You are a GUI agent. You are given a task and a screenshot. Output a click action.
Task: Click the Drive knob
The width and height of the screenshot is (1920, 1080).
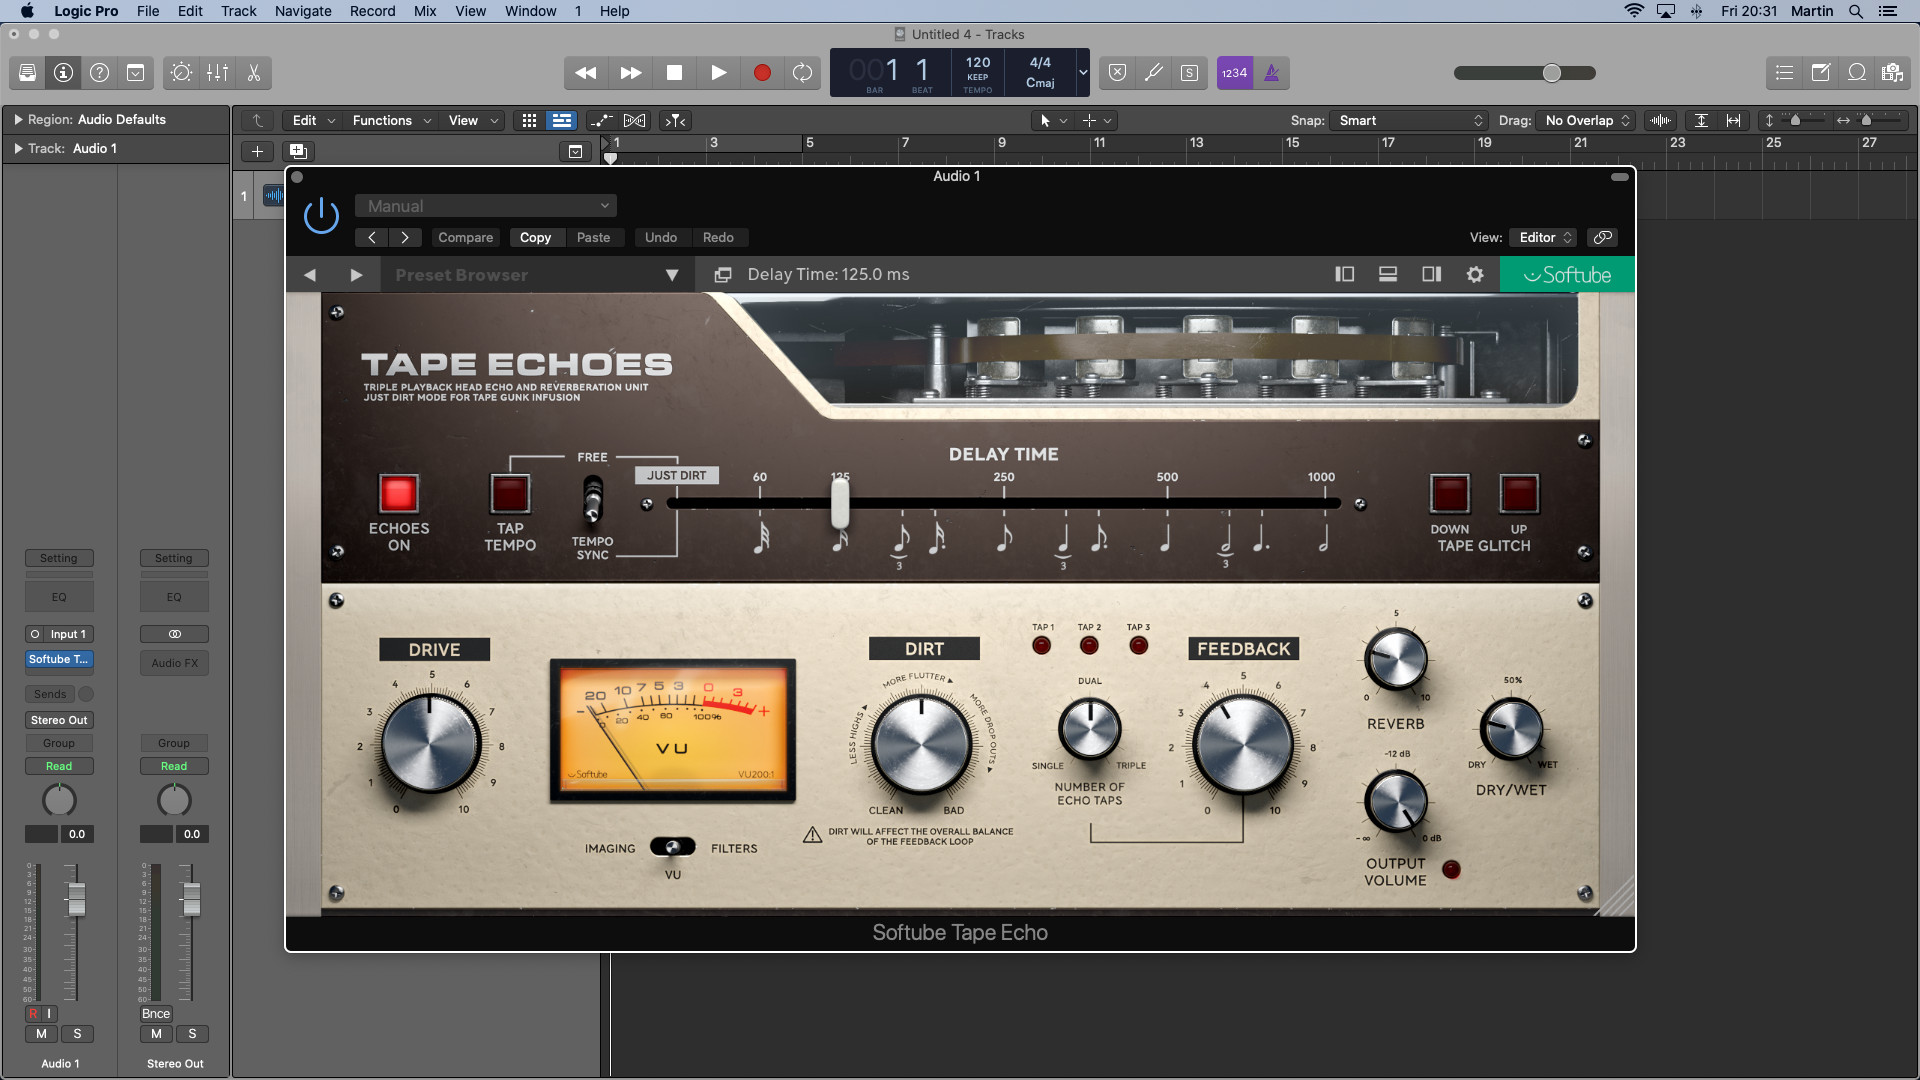click(x=431, y=744)
